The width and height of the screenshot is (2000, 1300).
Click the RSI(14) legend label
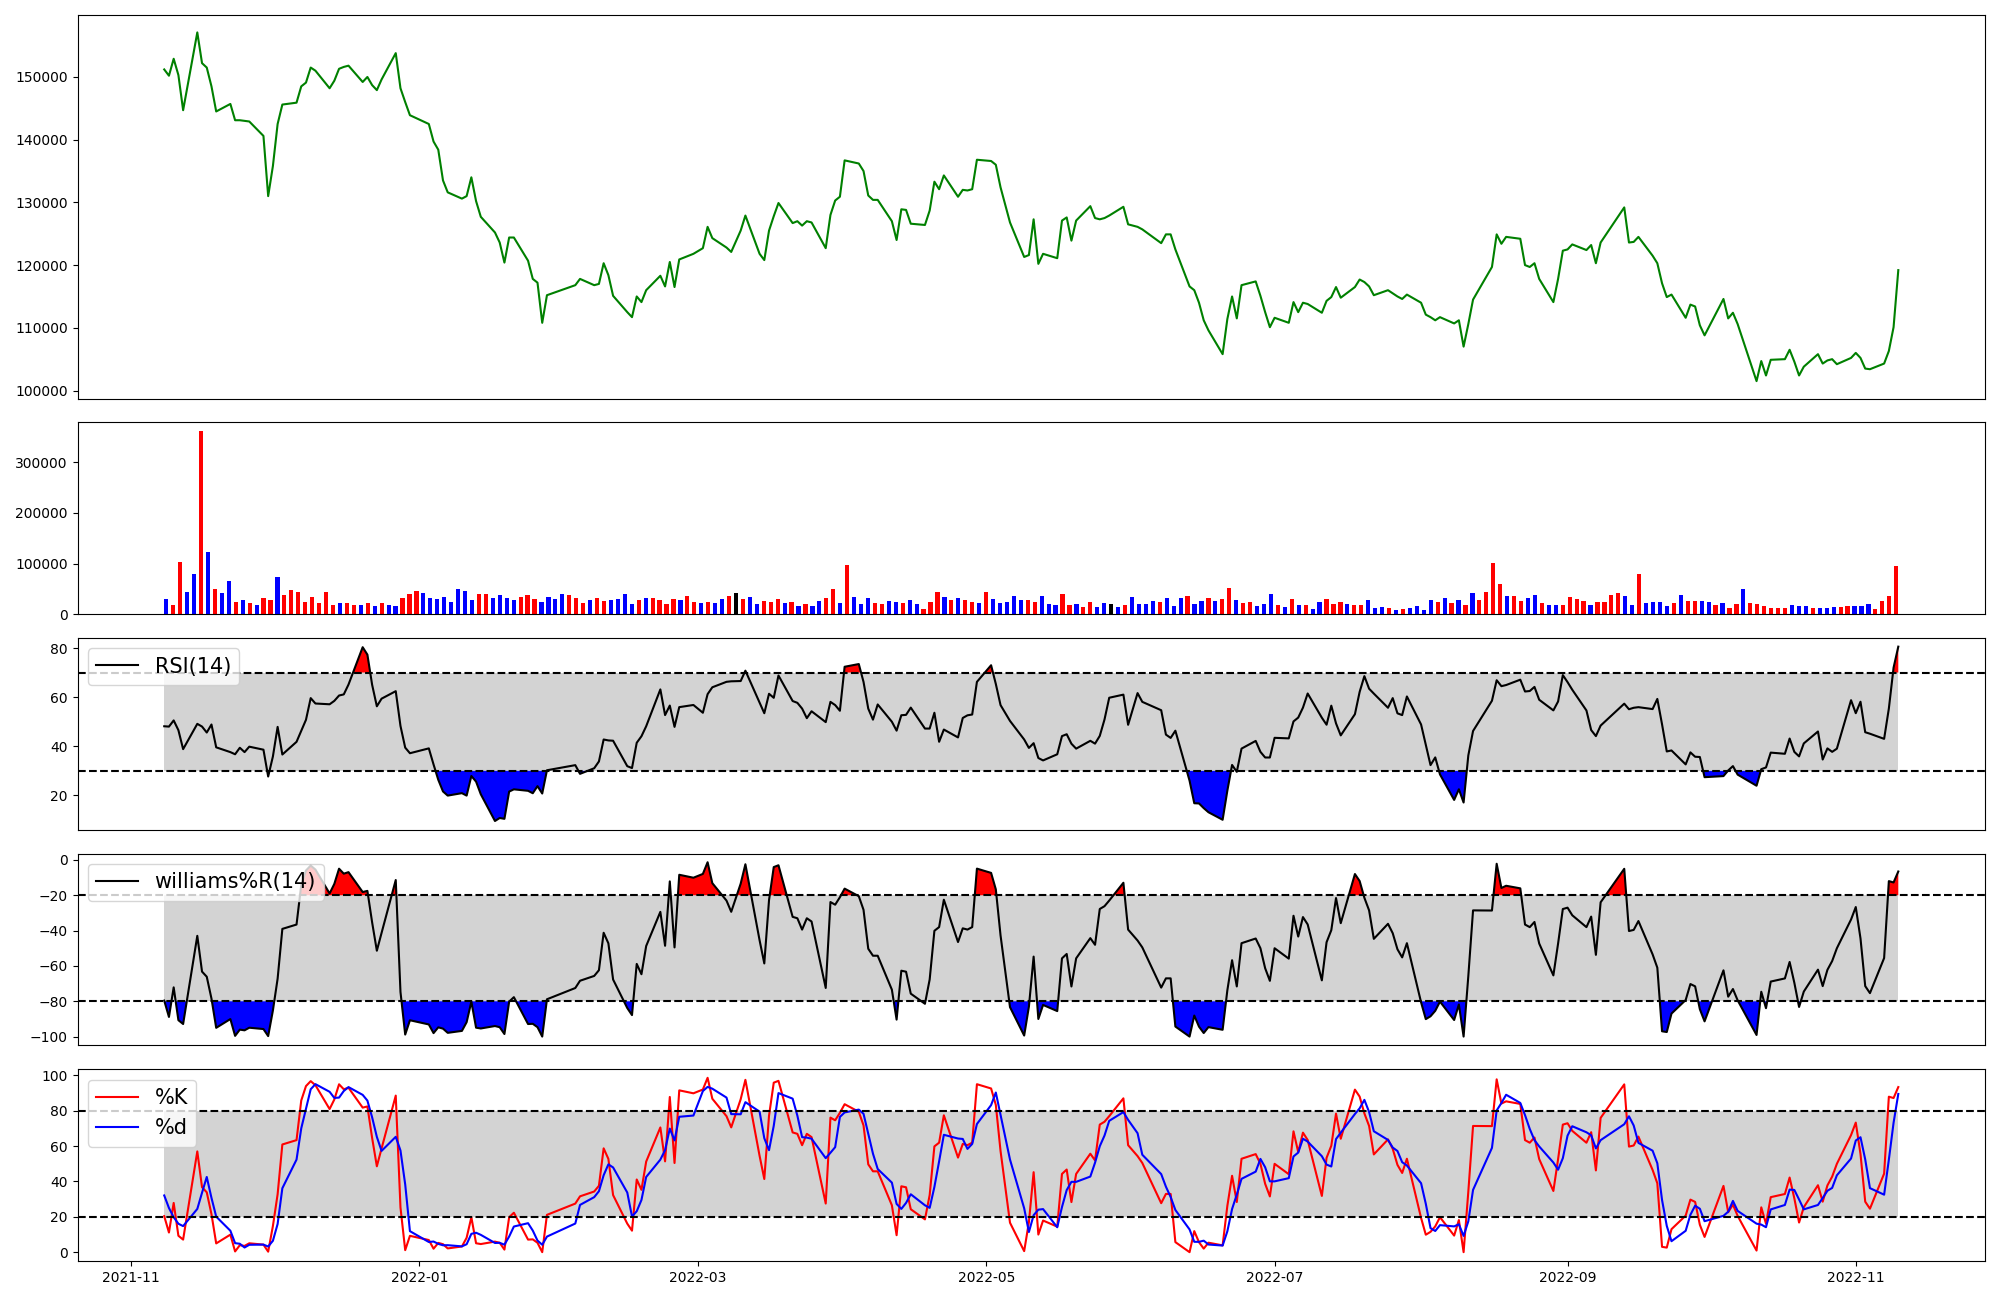point(192,666)
